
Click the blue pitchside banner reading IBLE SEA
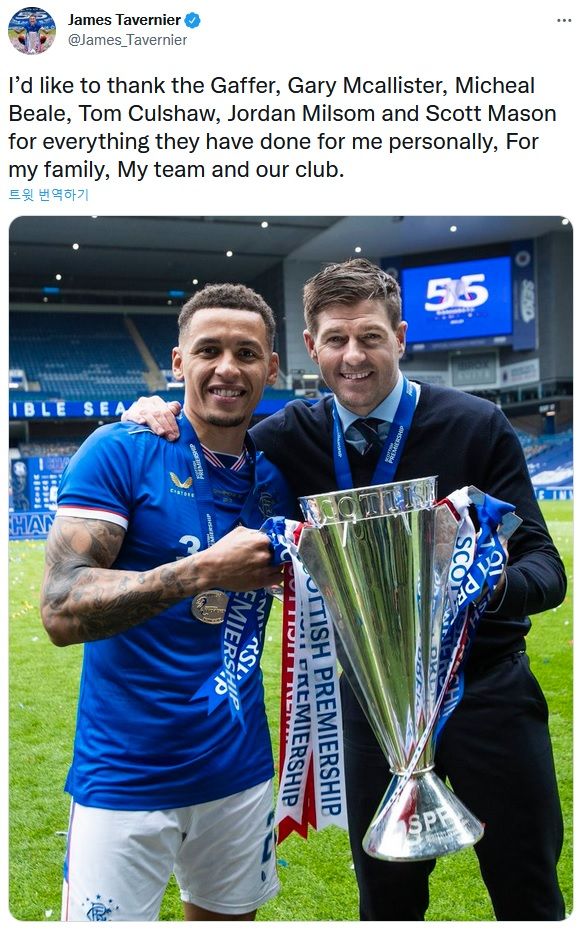click(71, 408)
